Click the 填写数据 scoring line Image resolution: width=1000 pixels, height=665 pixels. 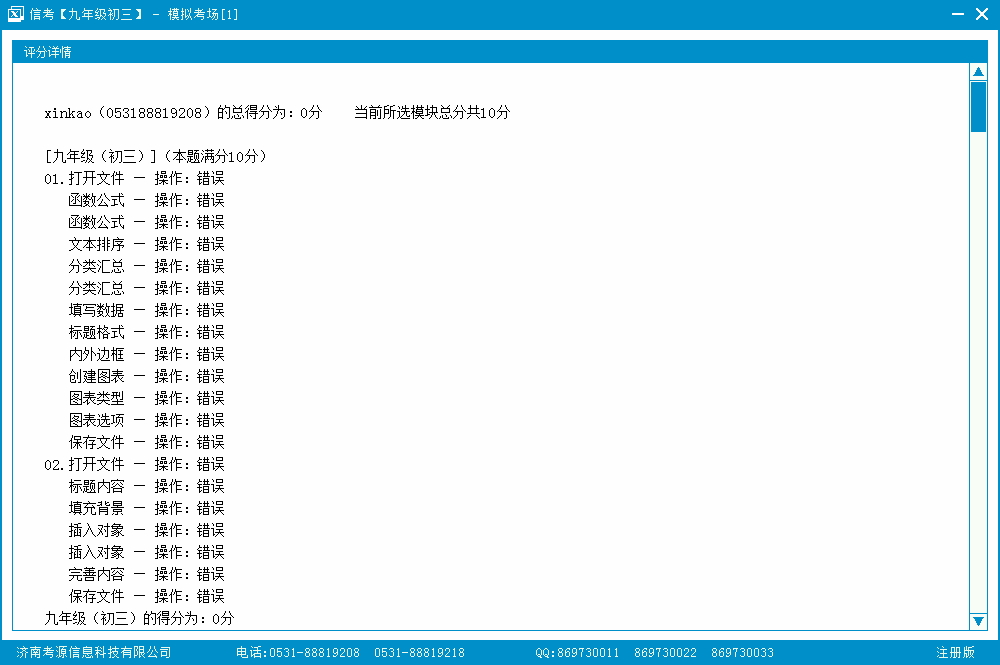click(x=146, y=310)
